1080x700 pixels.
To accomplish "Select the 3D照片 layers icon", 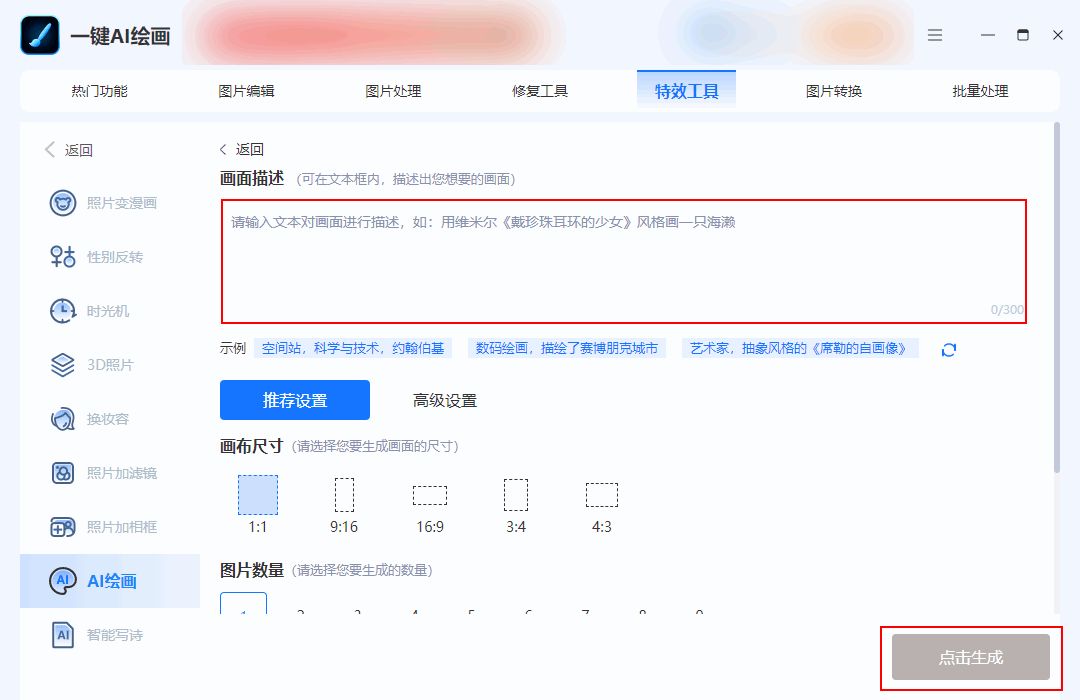I will point(63,365).
